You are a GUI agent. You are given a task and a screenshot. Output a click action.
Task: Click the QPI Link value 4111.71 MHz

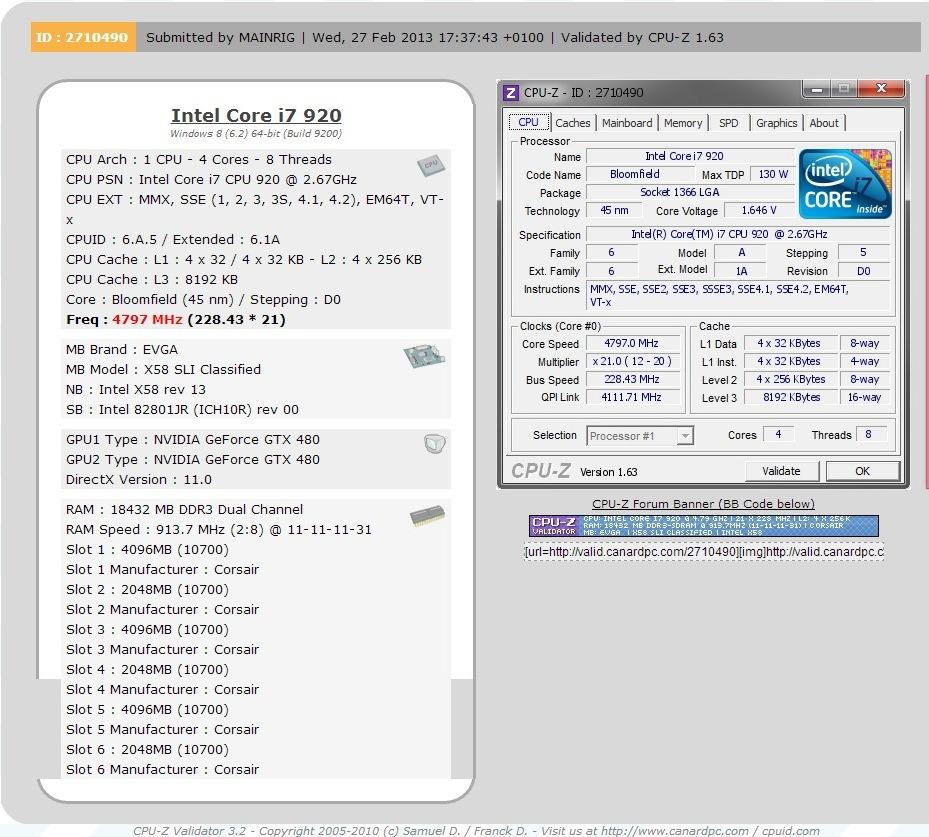click(x=632, y=397)
